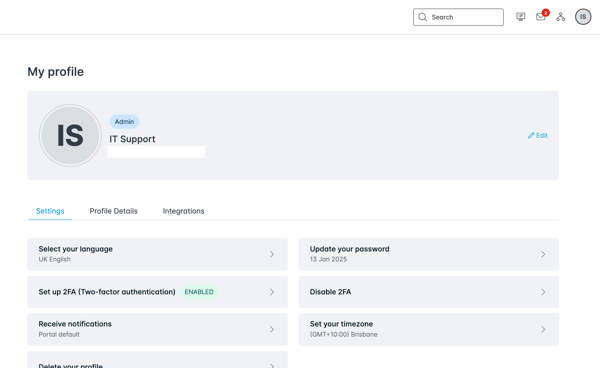Open Delete your profile setting

[157, 360]
